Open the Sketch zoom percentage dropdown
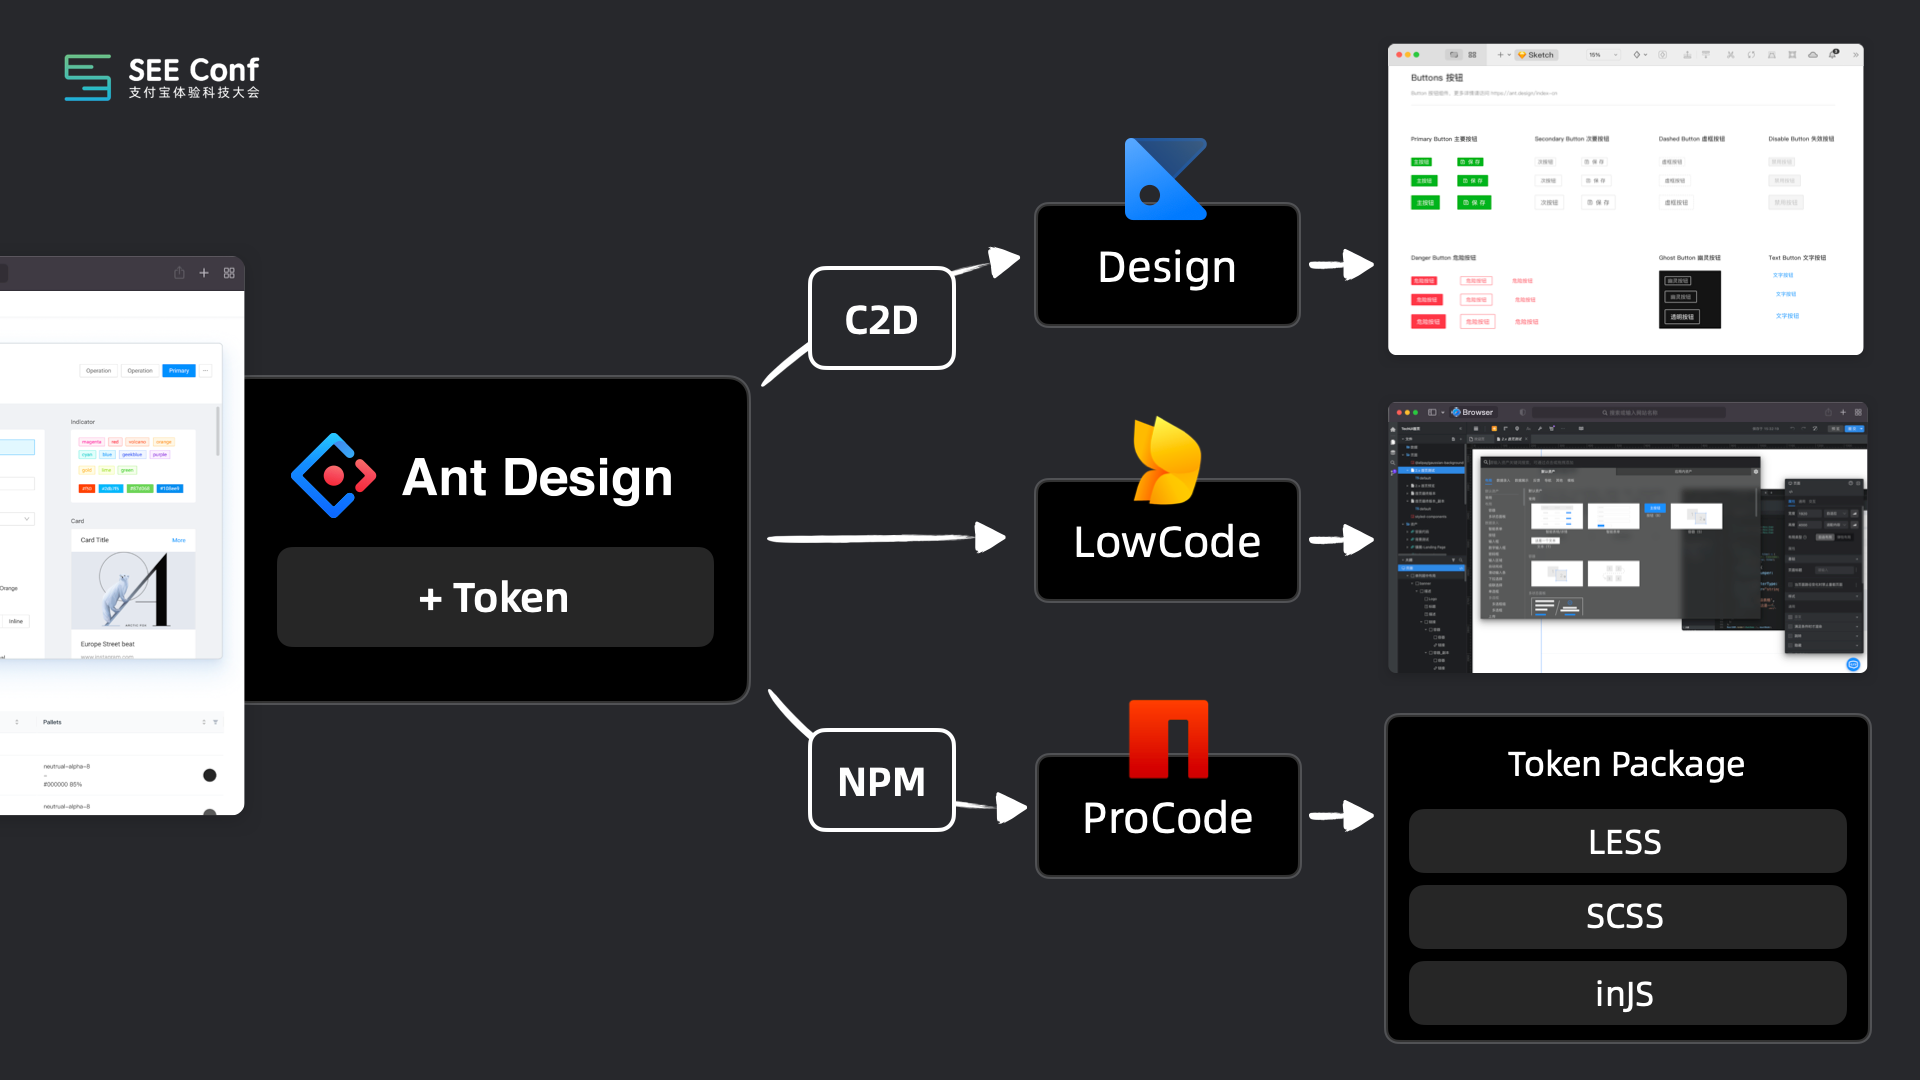This screenshot has height=1080, width=1920. (1603, 55)
